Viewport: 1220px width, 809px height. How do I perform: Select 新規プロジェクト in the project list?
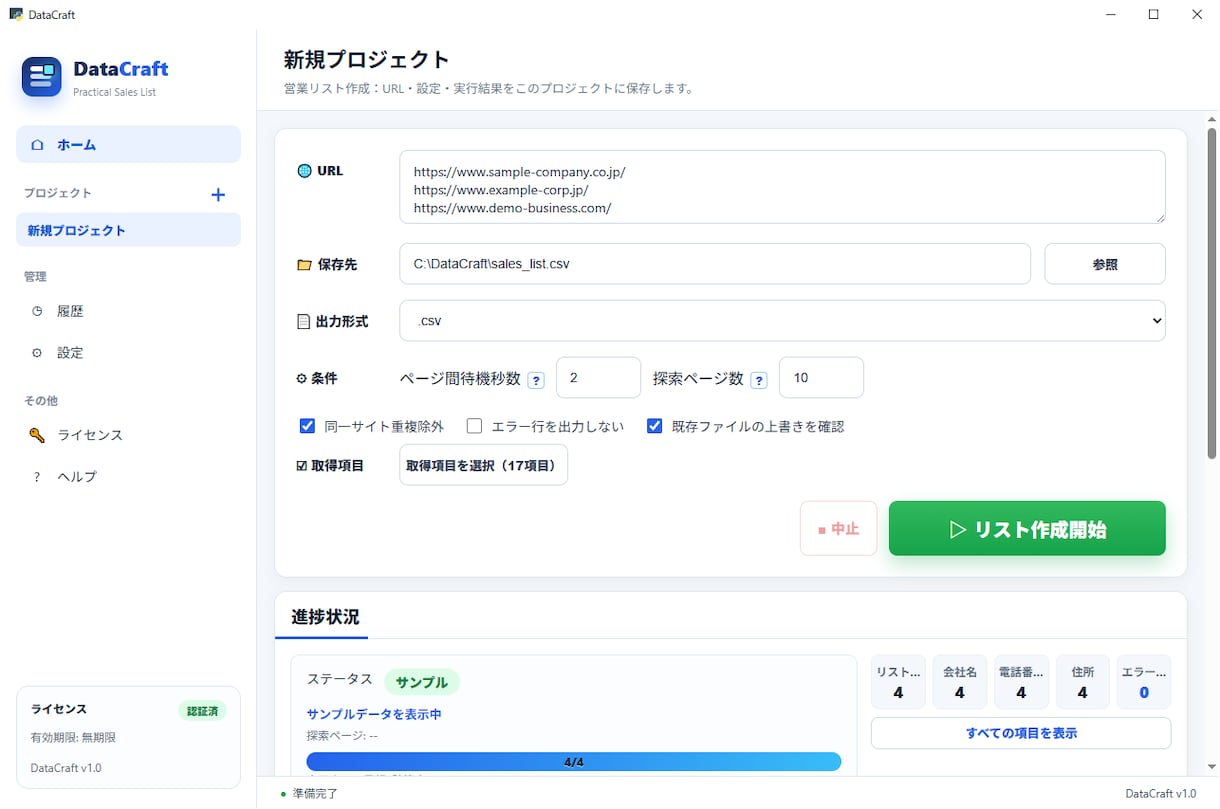[x=128, y=230]
